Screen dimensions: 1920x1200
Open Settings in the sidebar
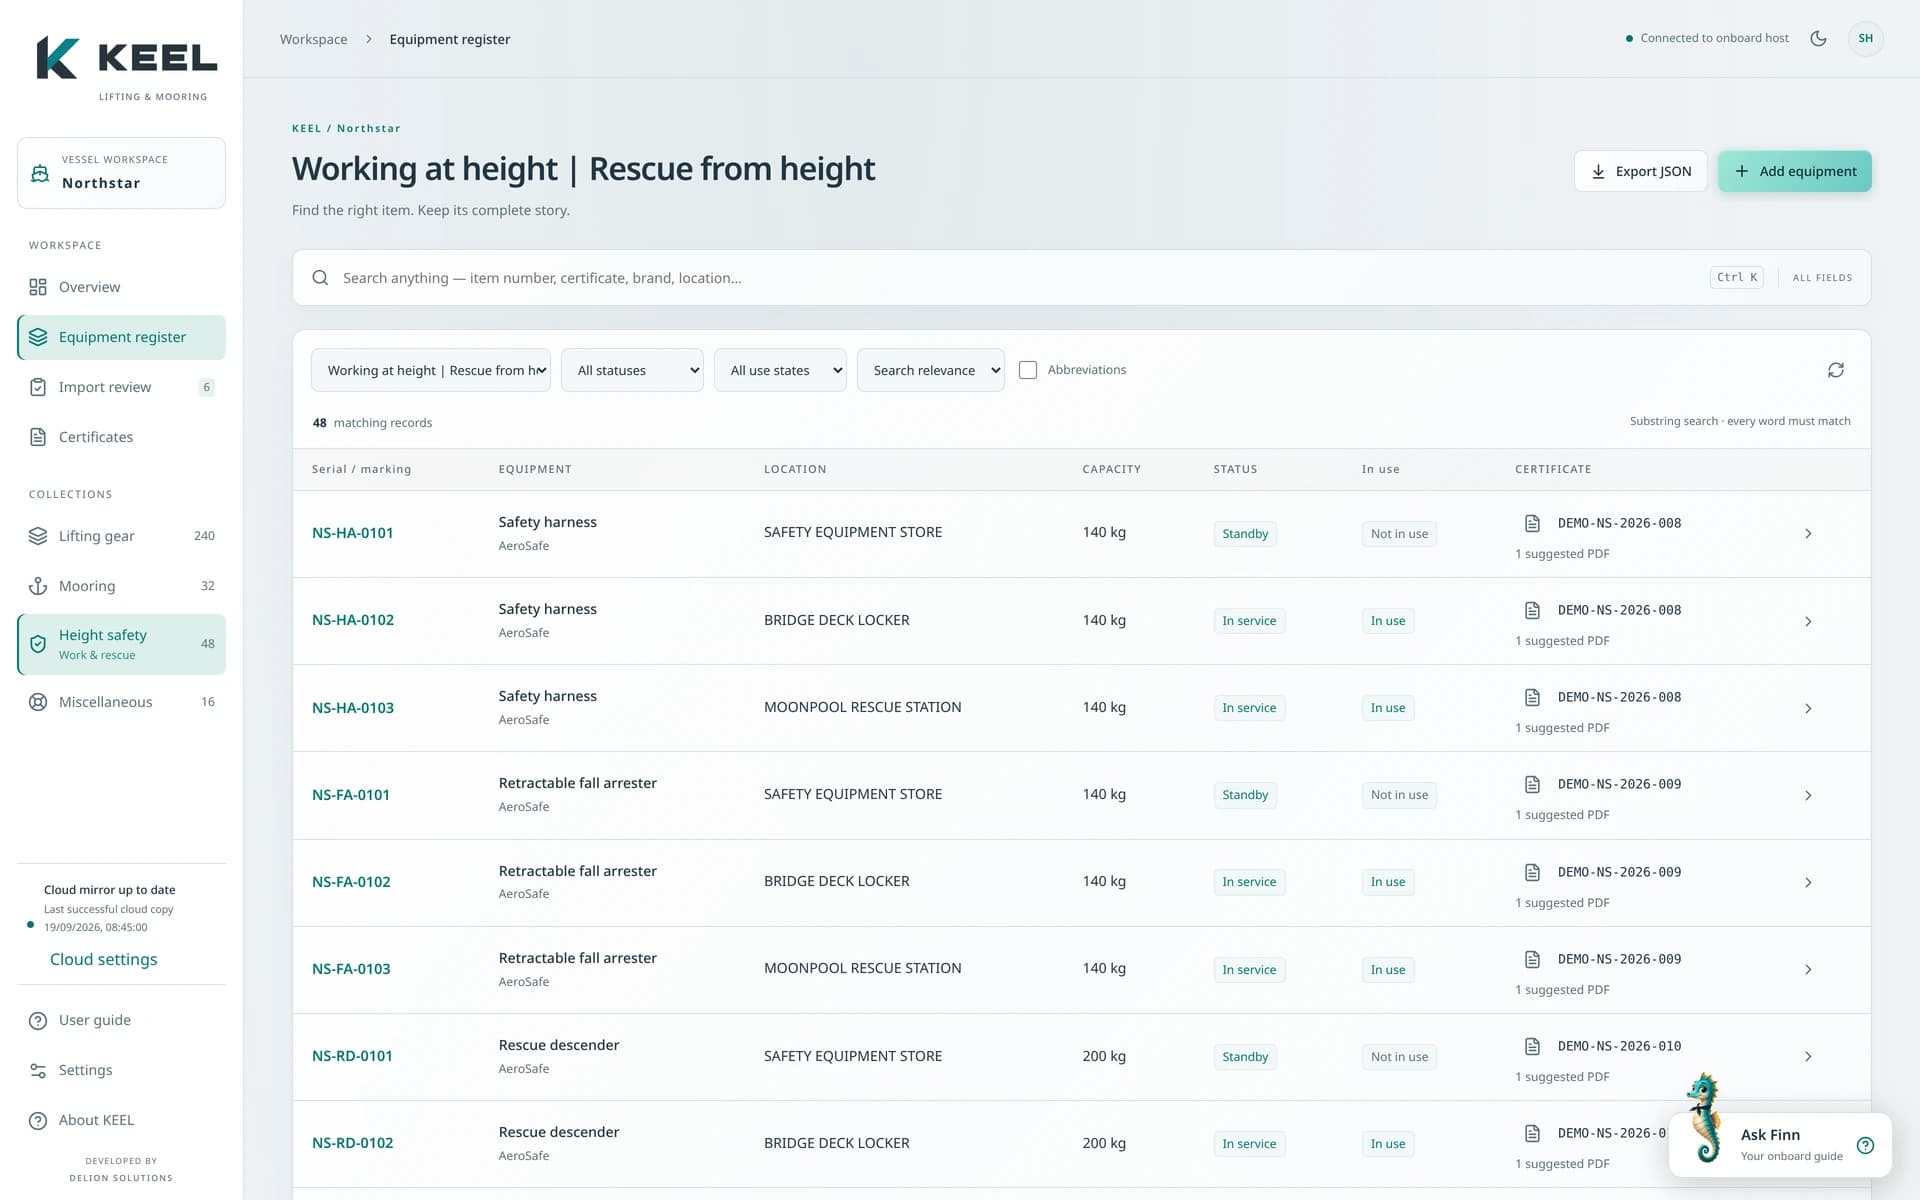click(x=121, y=1070)
